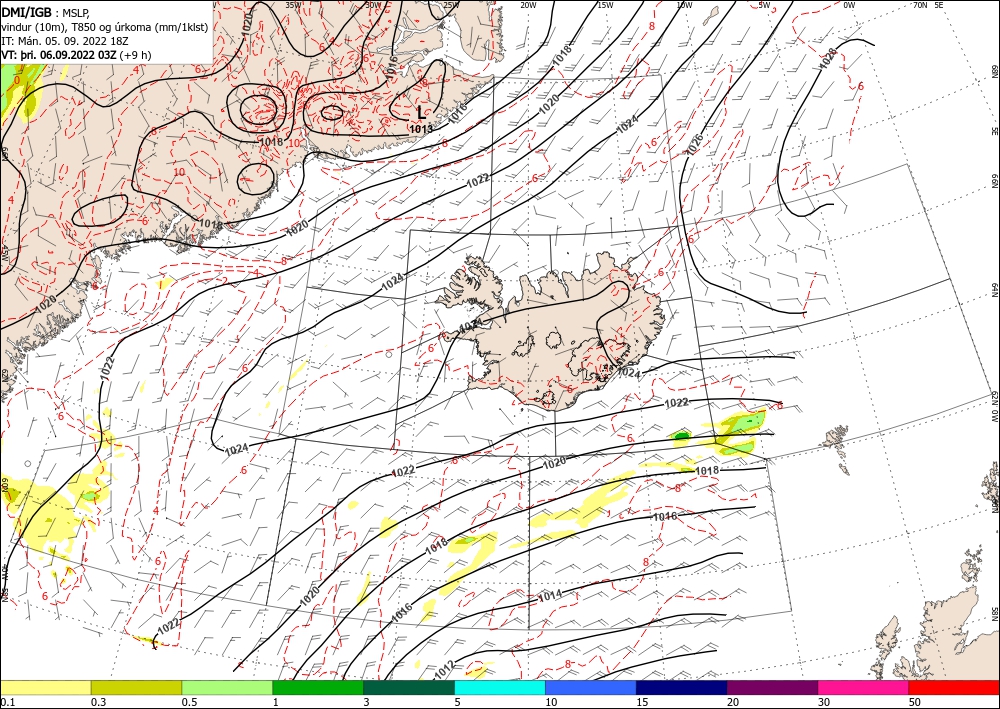Click the 1013 pressure label under L

421,129
